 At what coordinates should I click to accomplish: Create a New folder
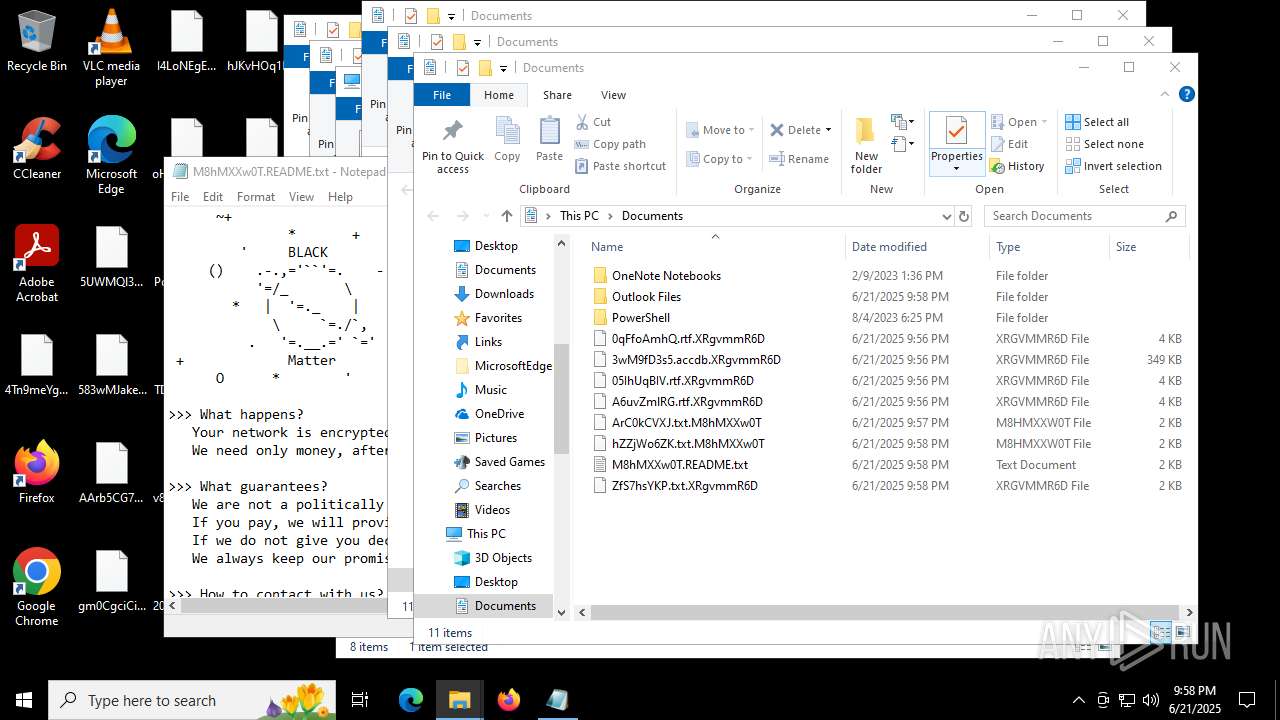(x=866, y=146)
